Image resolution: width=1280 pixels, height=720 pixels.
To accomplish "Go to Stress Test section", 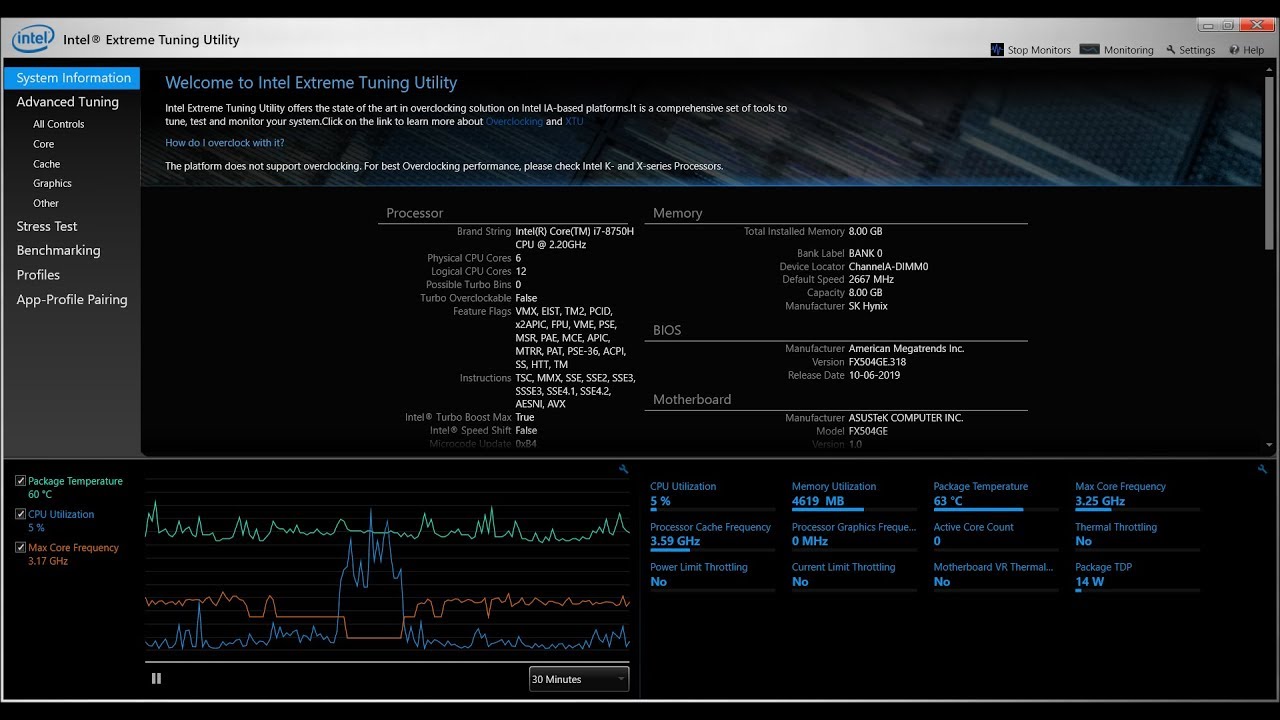I will (x=47, y=227).
